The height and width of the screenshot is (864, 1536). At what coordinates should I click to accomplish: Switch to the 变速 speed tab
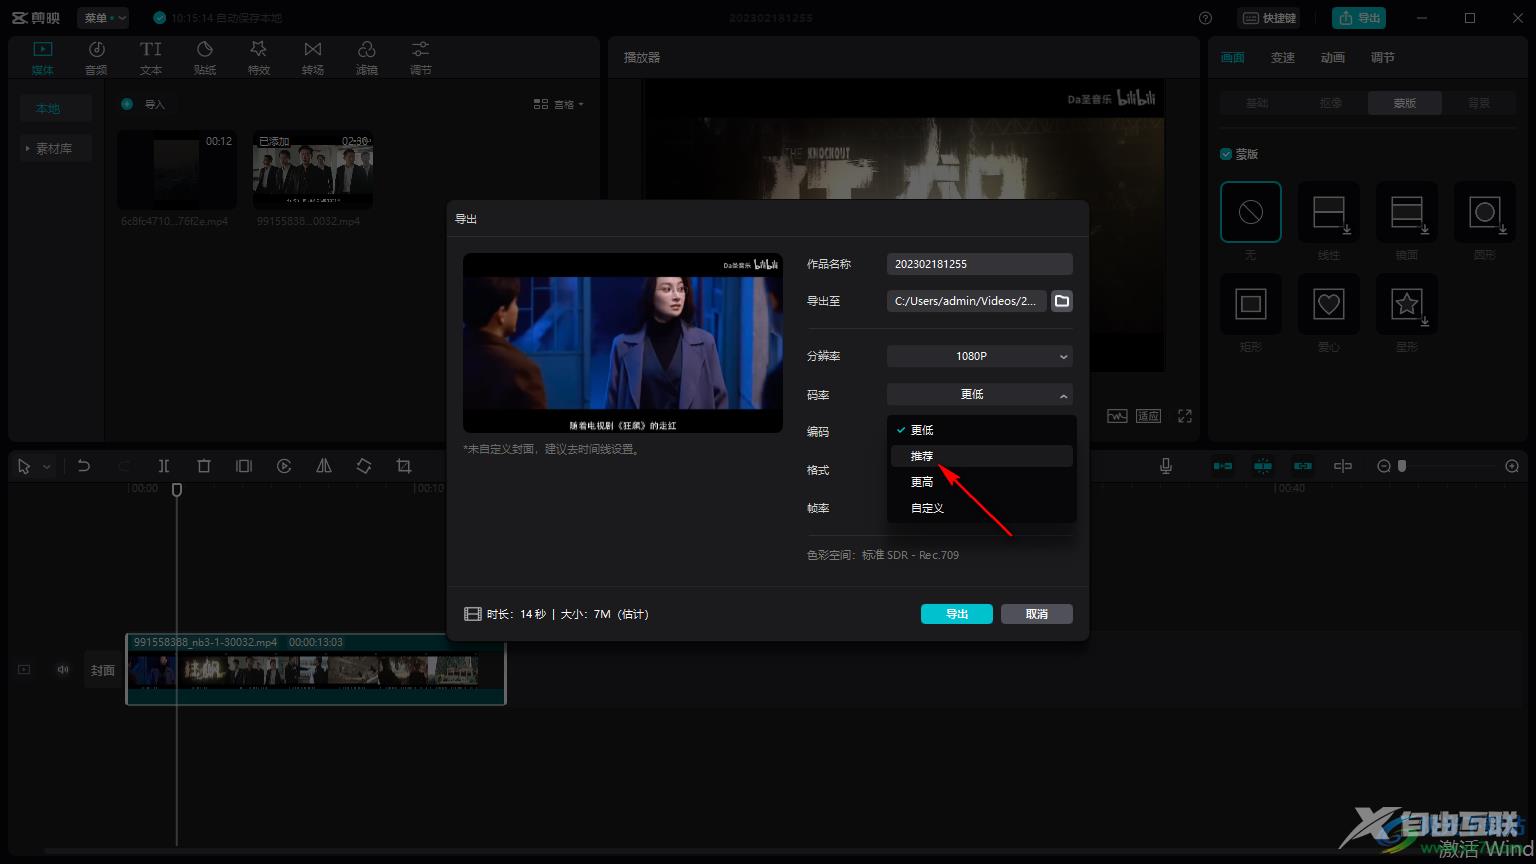coord(1283,58)
